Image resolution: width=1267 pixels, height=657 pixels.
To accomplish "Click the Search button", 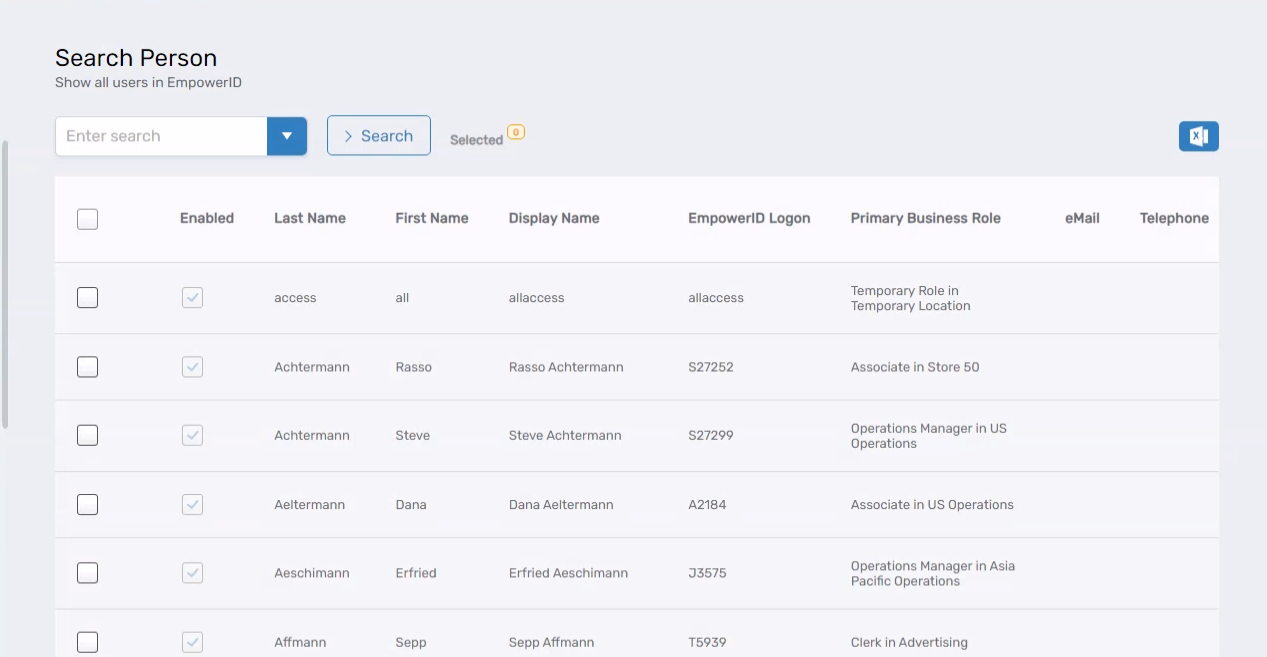I will [379, 136].
